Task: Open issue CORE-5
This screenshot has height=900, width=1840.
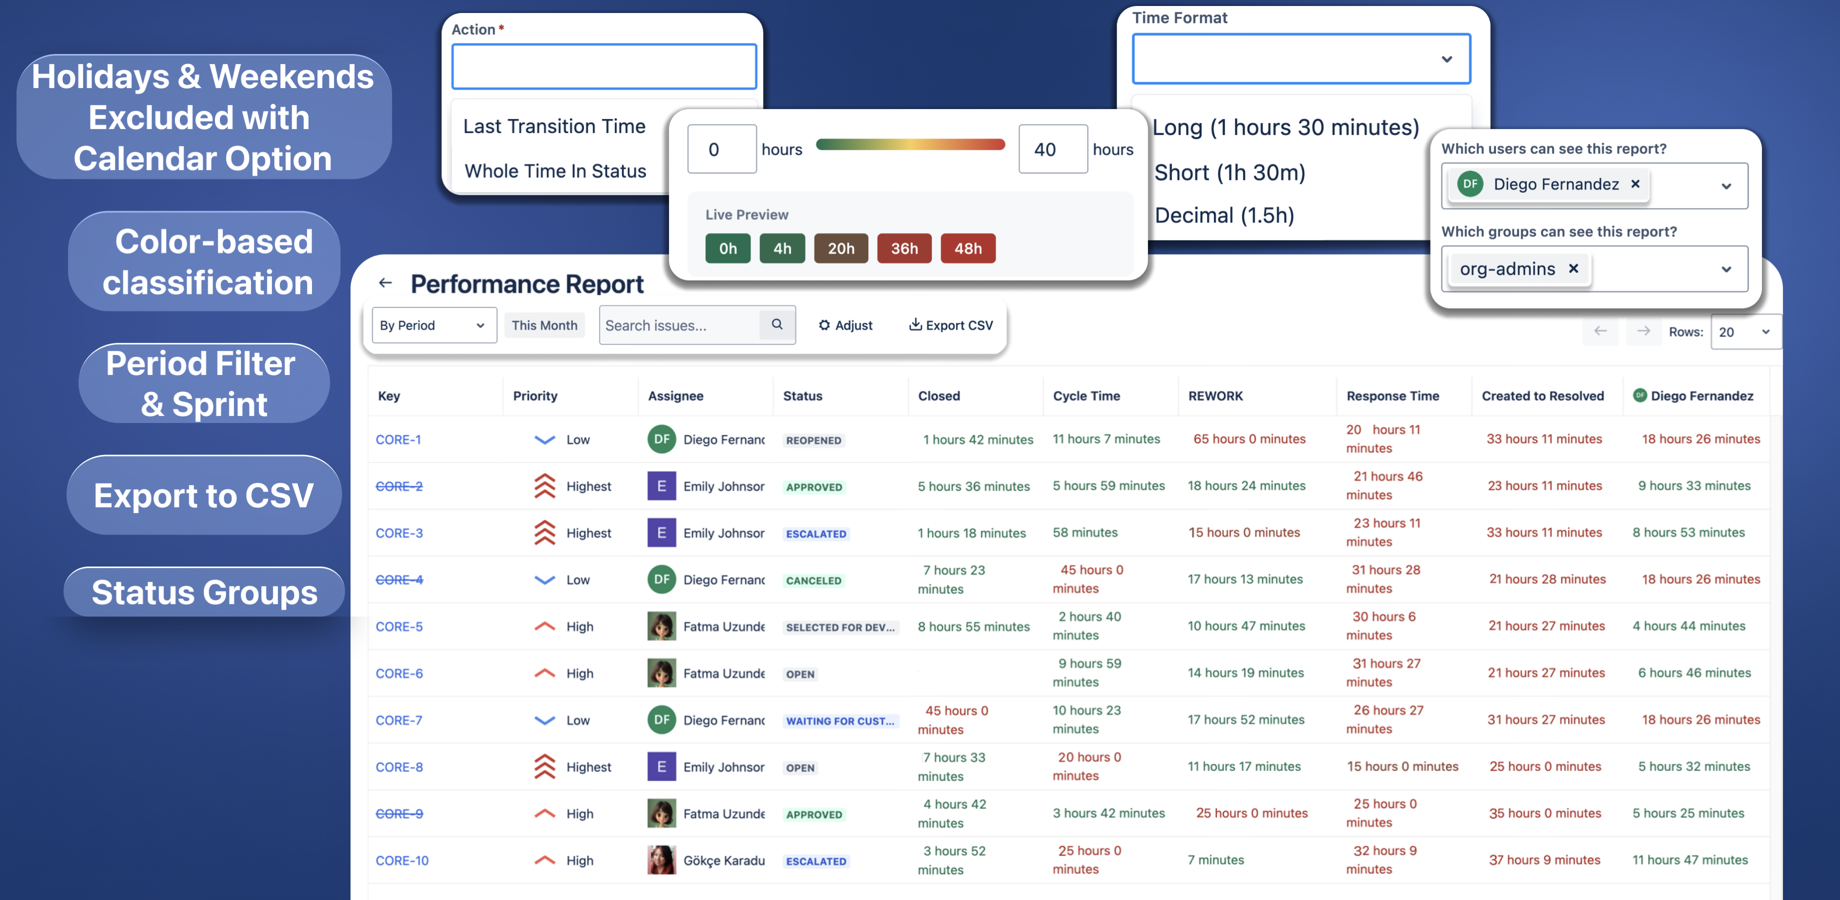Action: (399, 626)
